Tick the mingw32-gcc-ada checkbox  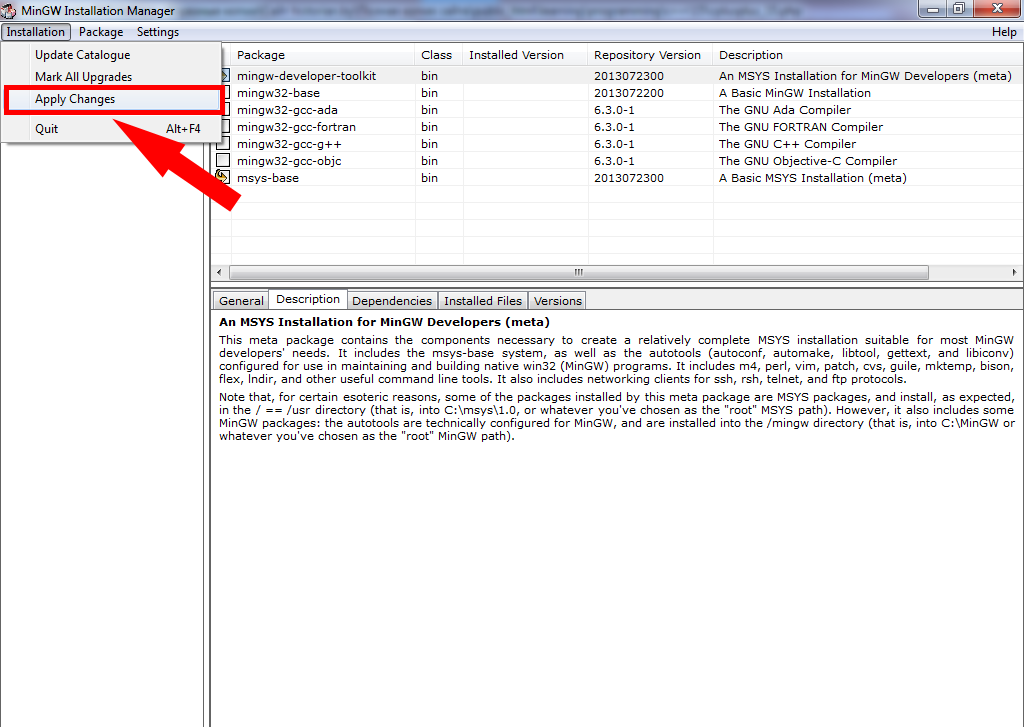tap(224, 110)
